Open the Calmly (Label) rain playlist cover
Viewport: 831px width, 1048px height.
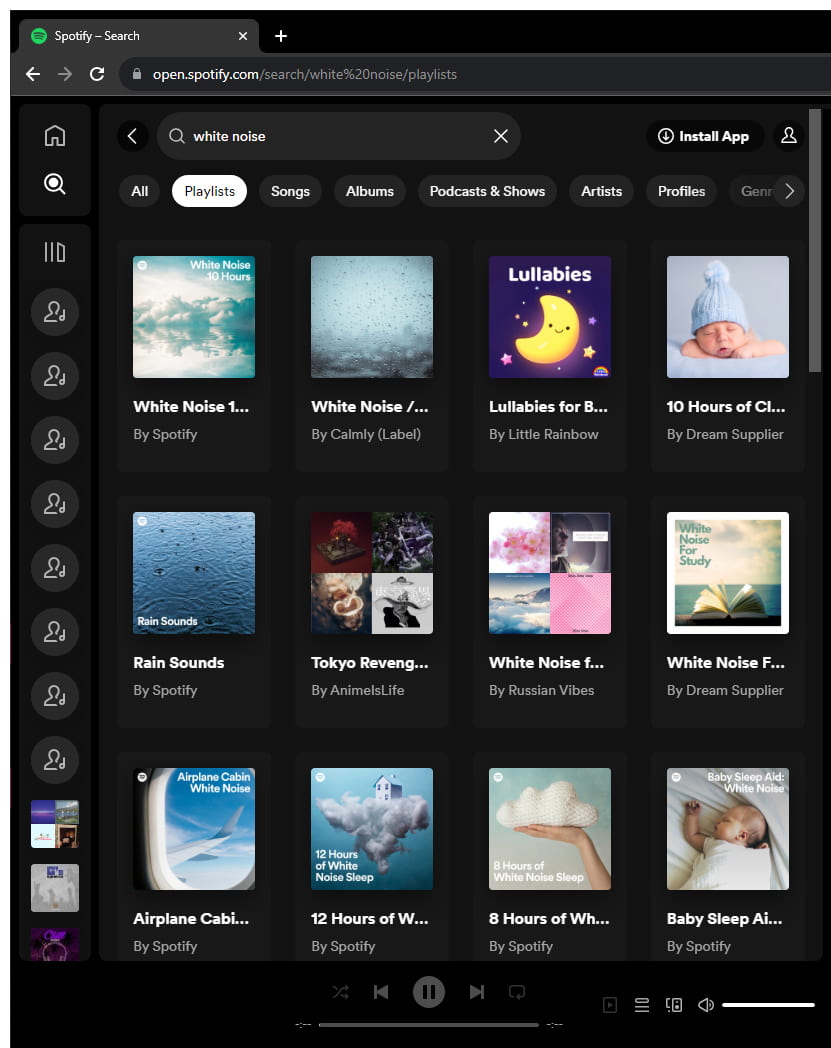372,317
